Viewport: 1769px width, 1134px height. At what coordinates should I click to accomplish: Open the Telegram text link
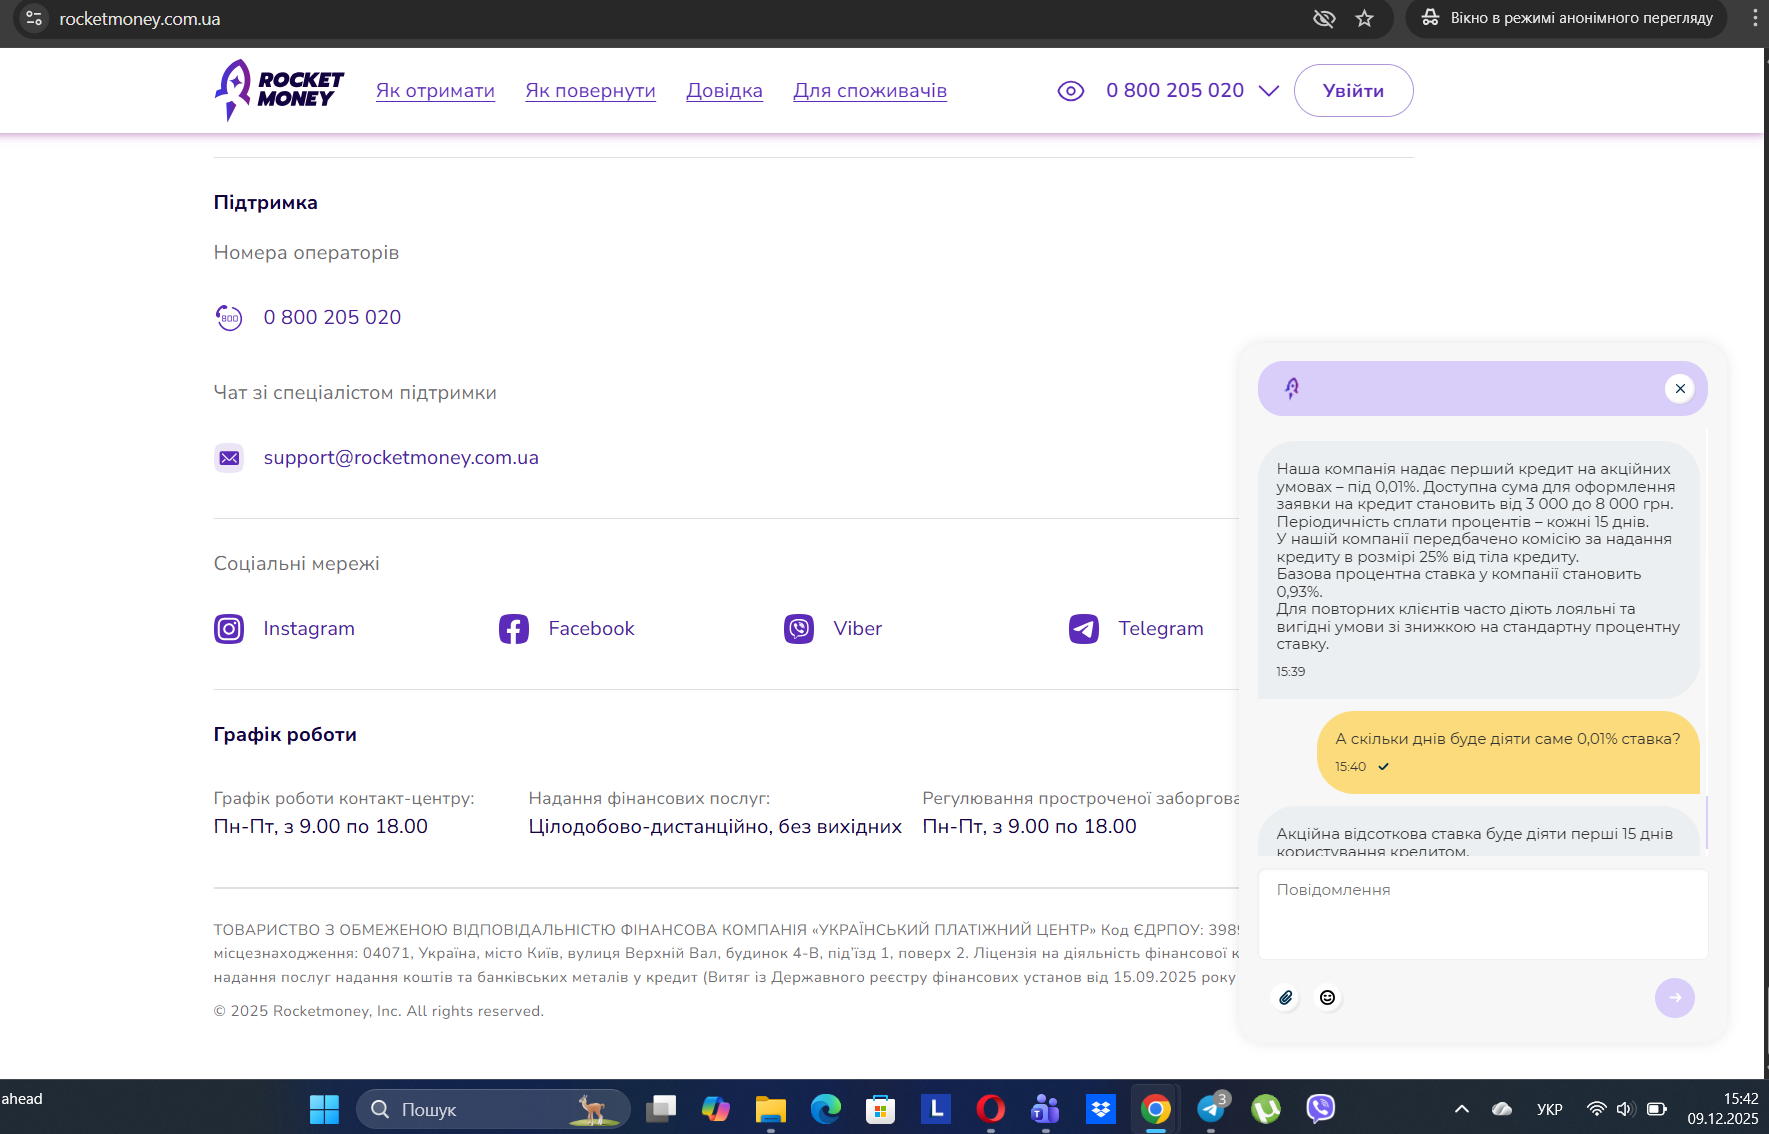pos(1161,628)
